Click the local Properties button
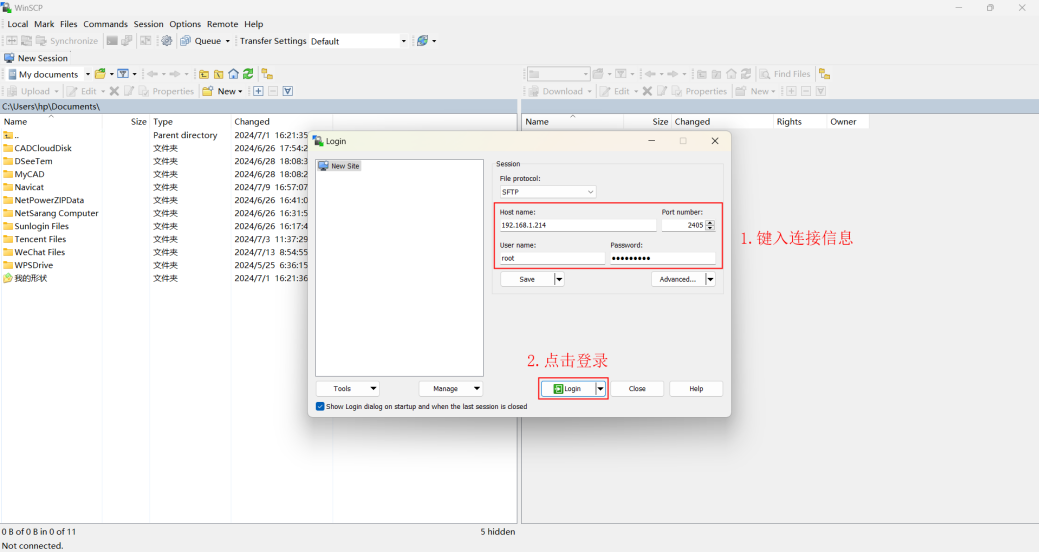1039x552 pixels. 166,91
